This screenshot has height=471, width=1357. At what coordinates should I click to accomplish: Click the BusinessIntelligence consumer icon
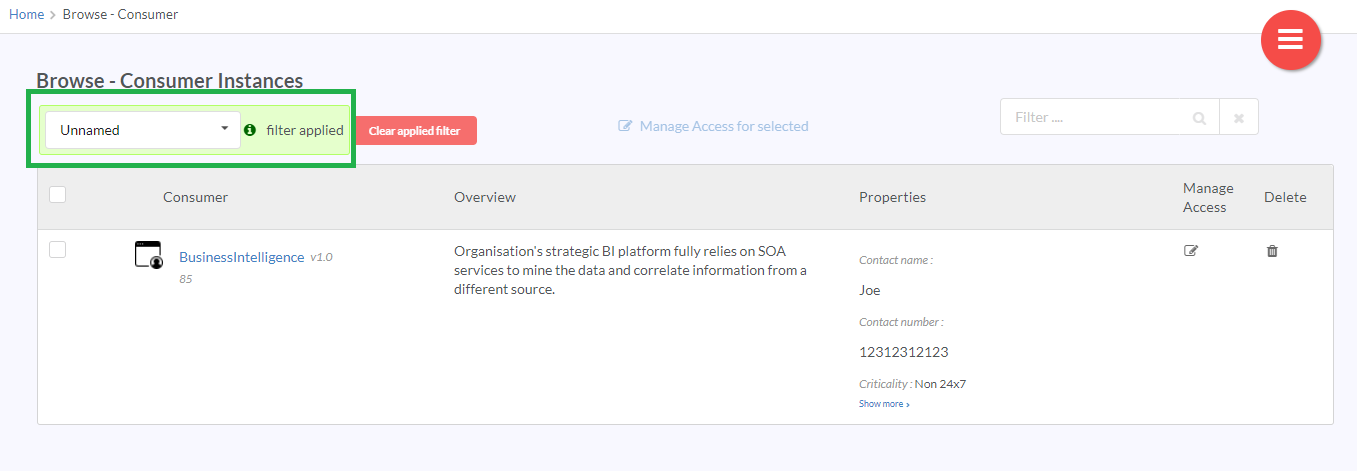point(148,255)
